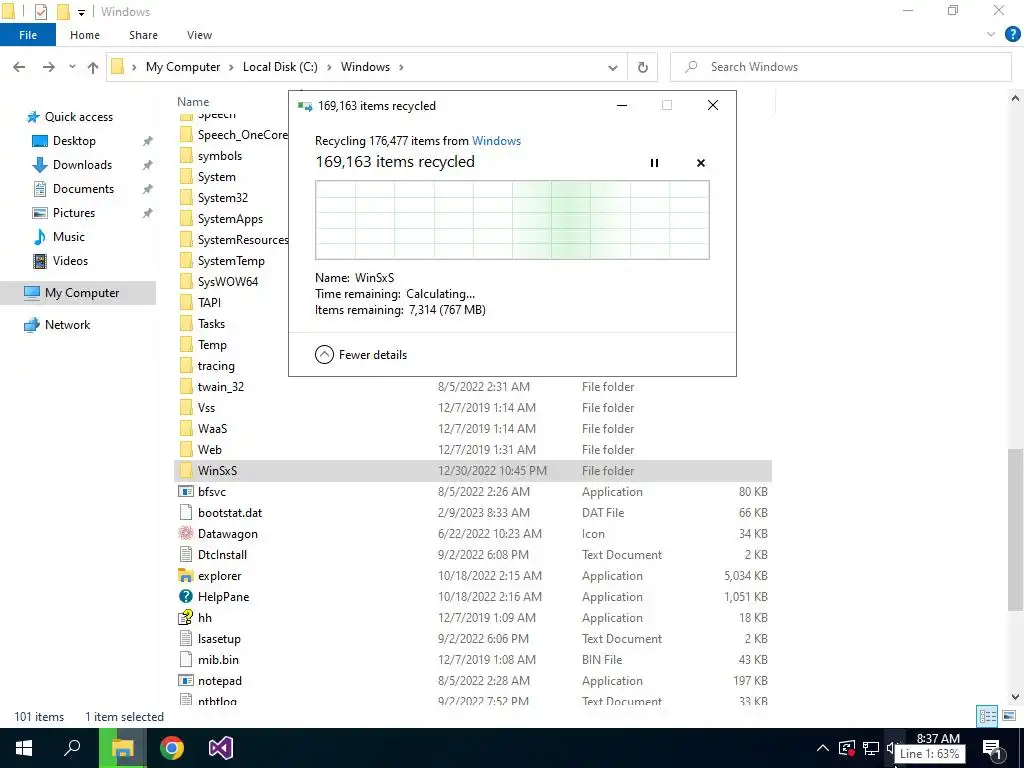Open the Windows link in recycling dialog
This screenshot has width=1024, height=768.
click(496, 140)
